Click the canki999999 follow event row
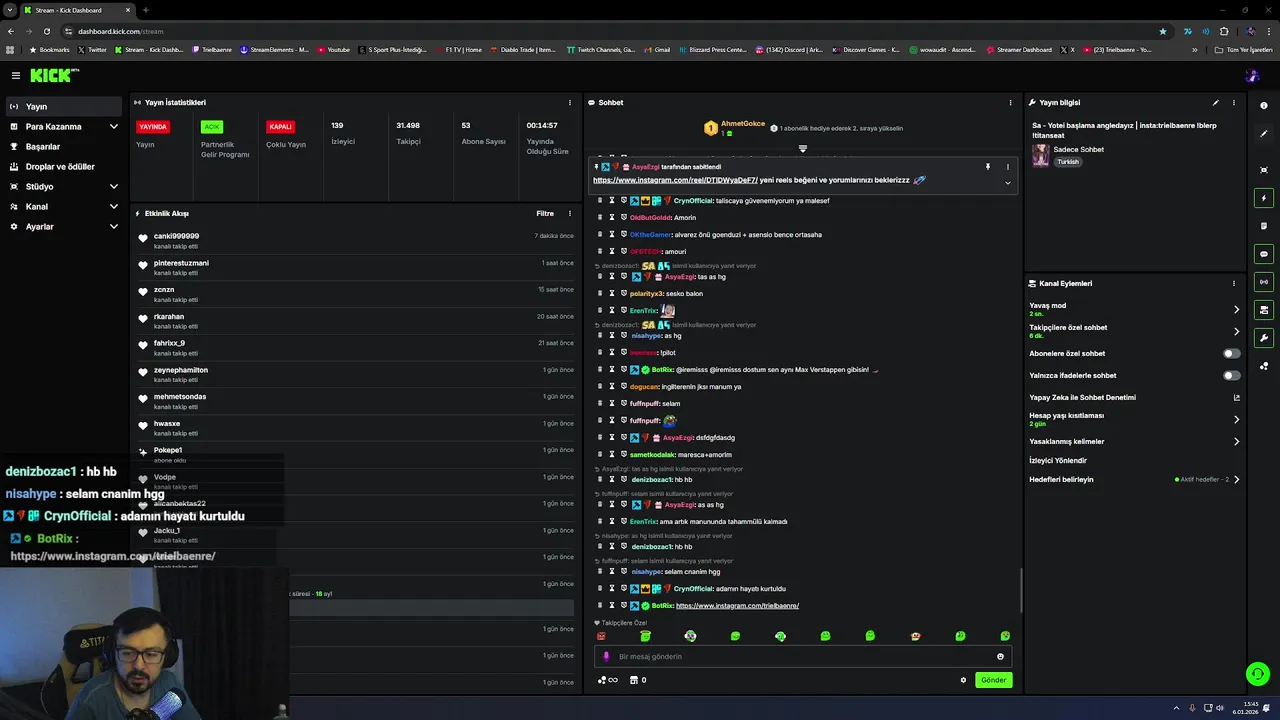Viewport: 1280px width, 720px height. click(x=357, y=240)
